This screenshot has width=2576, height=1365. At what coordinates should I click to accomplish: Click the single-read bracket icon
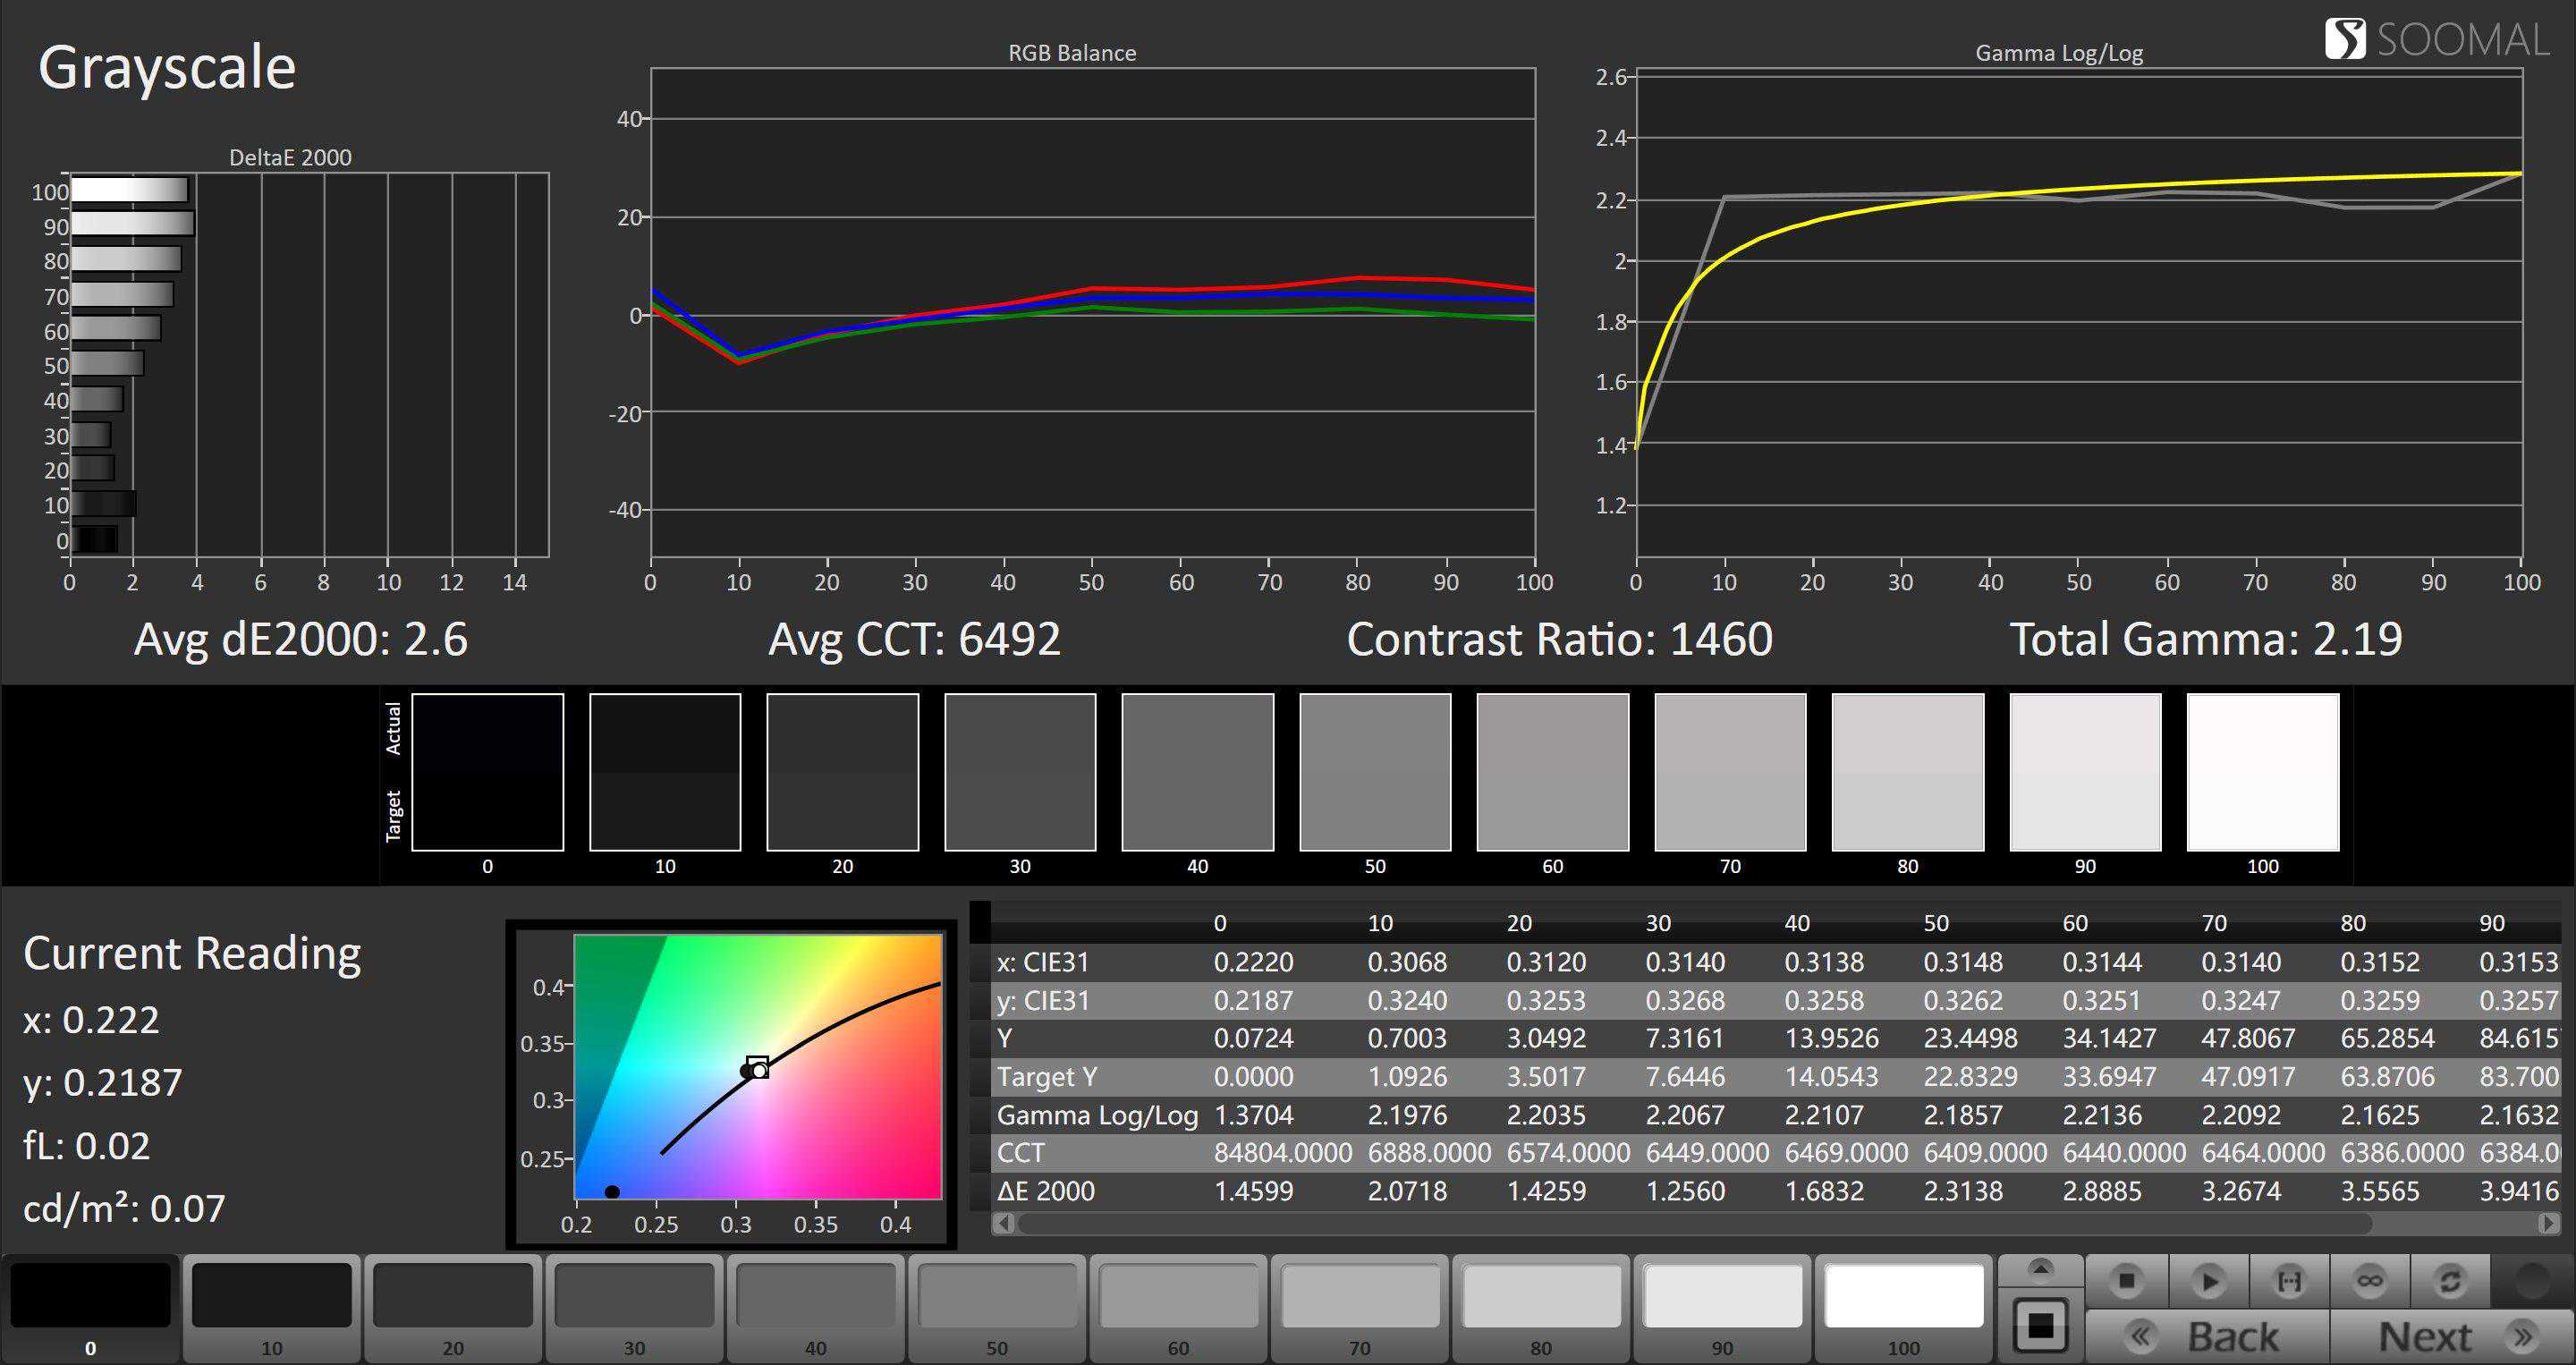pyautogui.click(x=2288, y=1281)
